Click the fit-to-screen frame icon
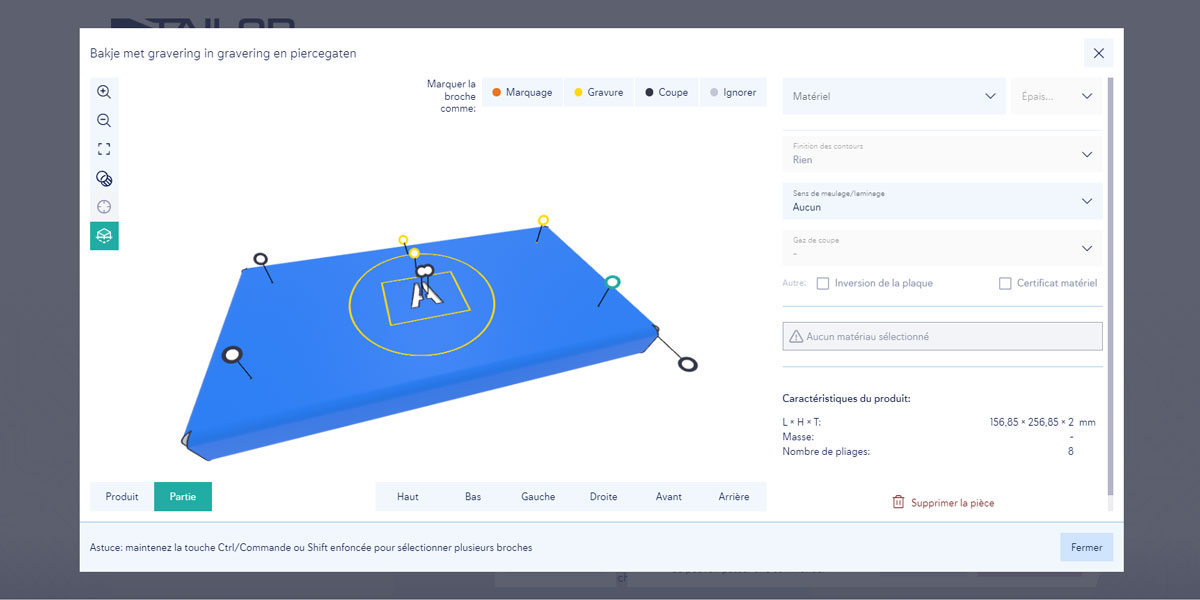The image size is (1200, 600). click(x=104, y=150)
